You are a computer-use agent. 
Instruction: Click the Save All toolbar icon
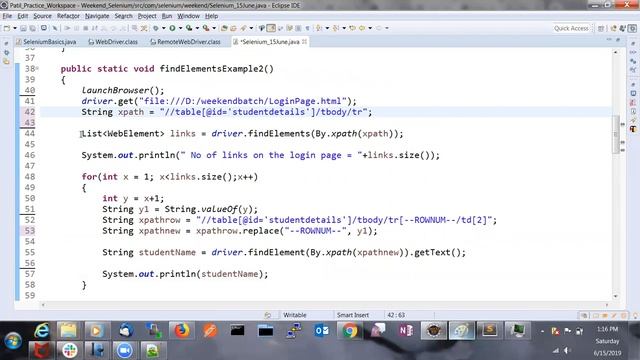coord(32,28)
